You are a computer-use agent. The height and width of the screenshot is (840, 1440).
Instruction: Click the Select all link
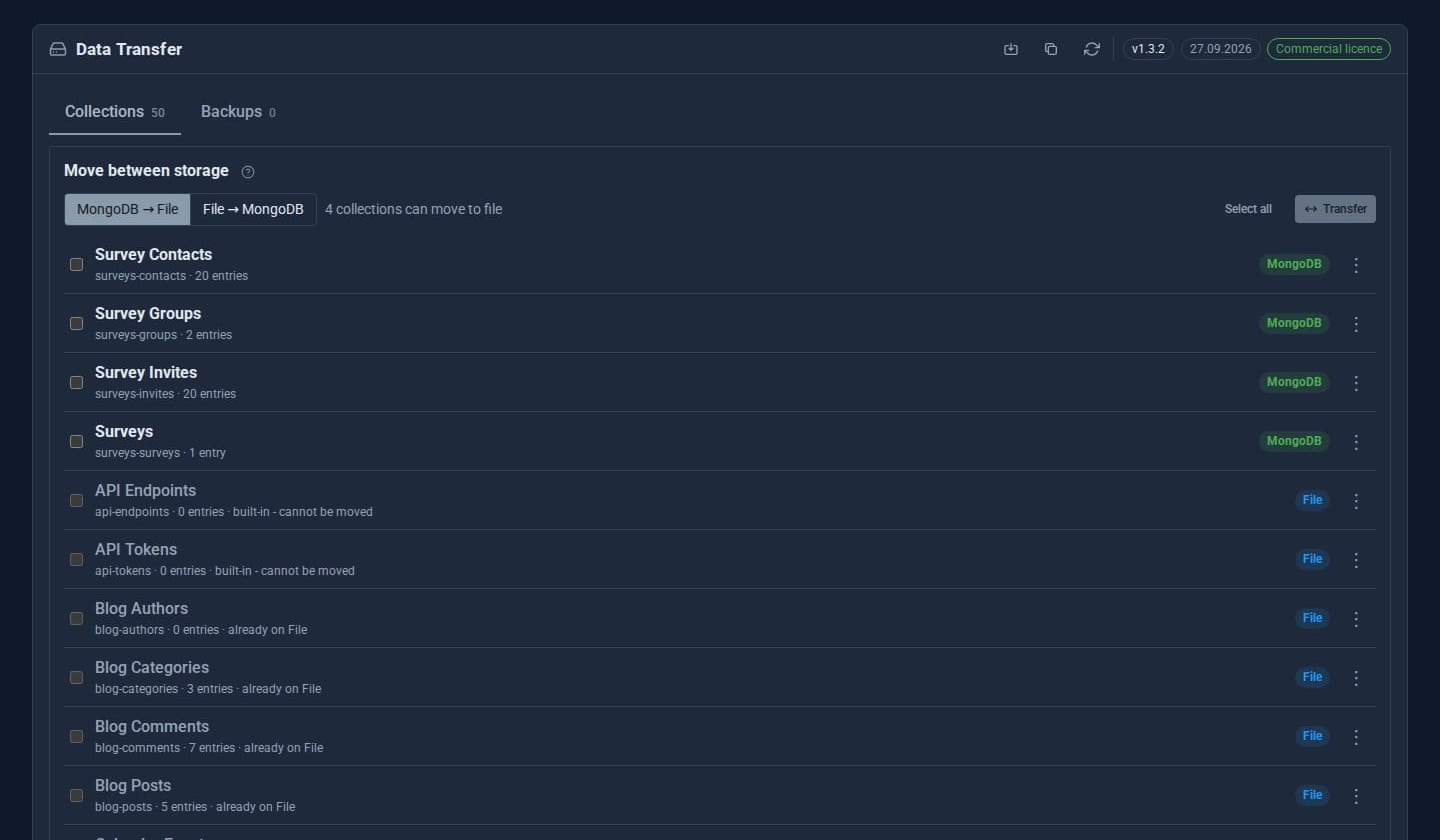[x=1248, y=209]
